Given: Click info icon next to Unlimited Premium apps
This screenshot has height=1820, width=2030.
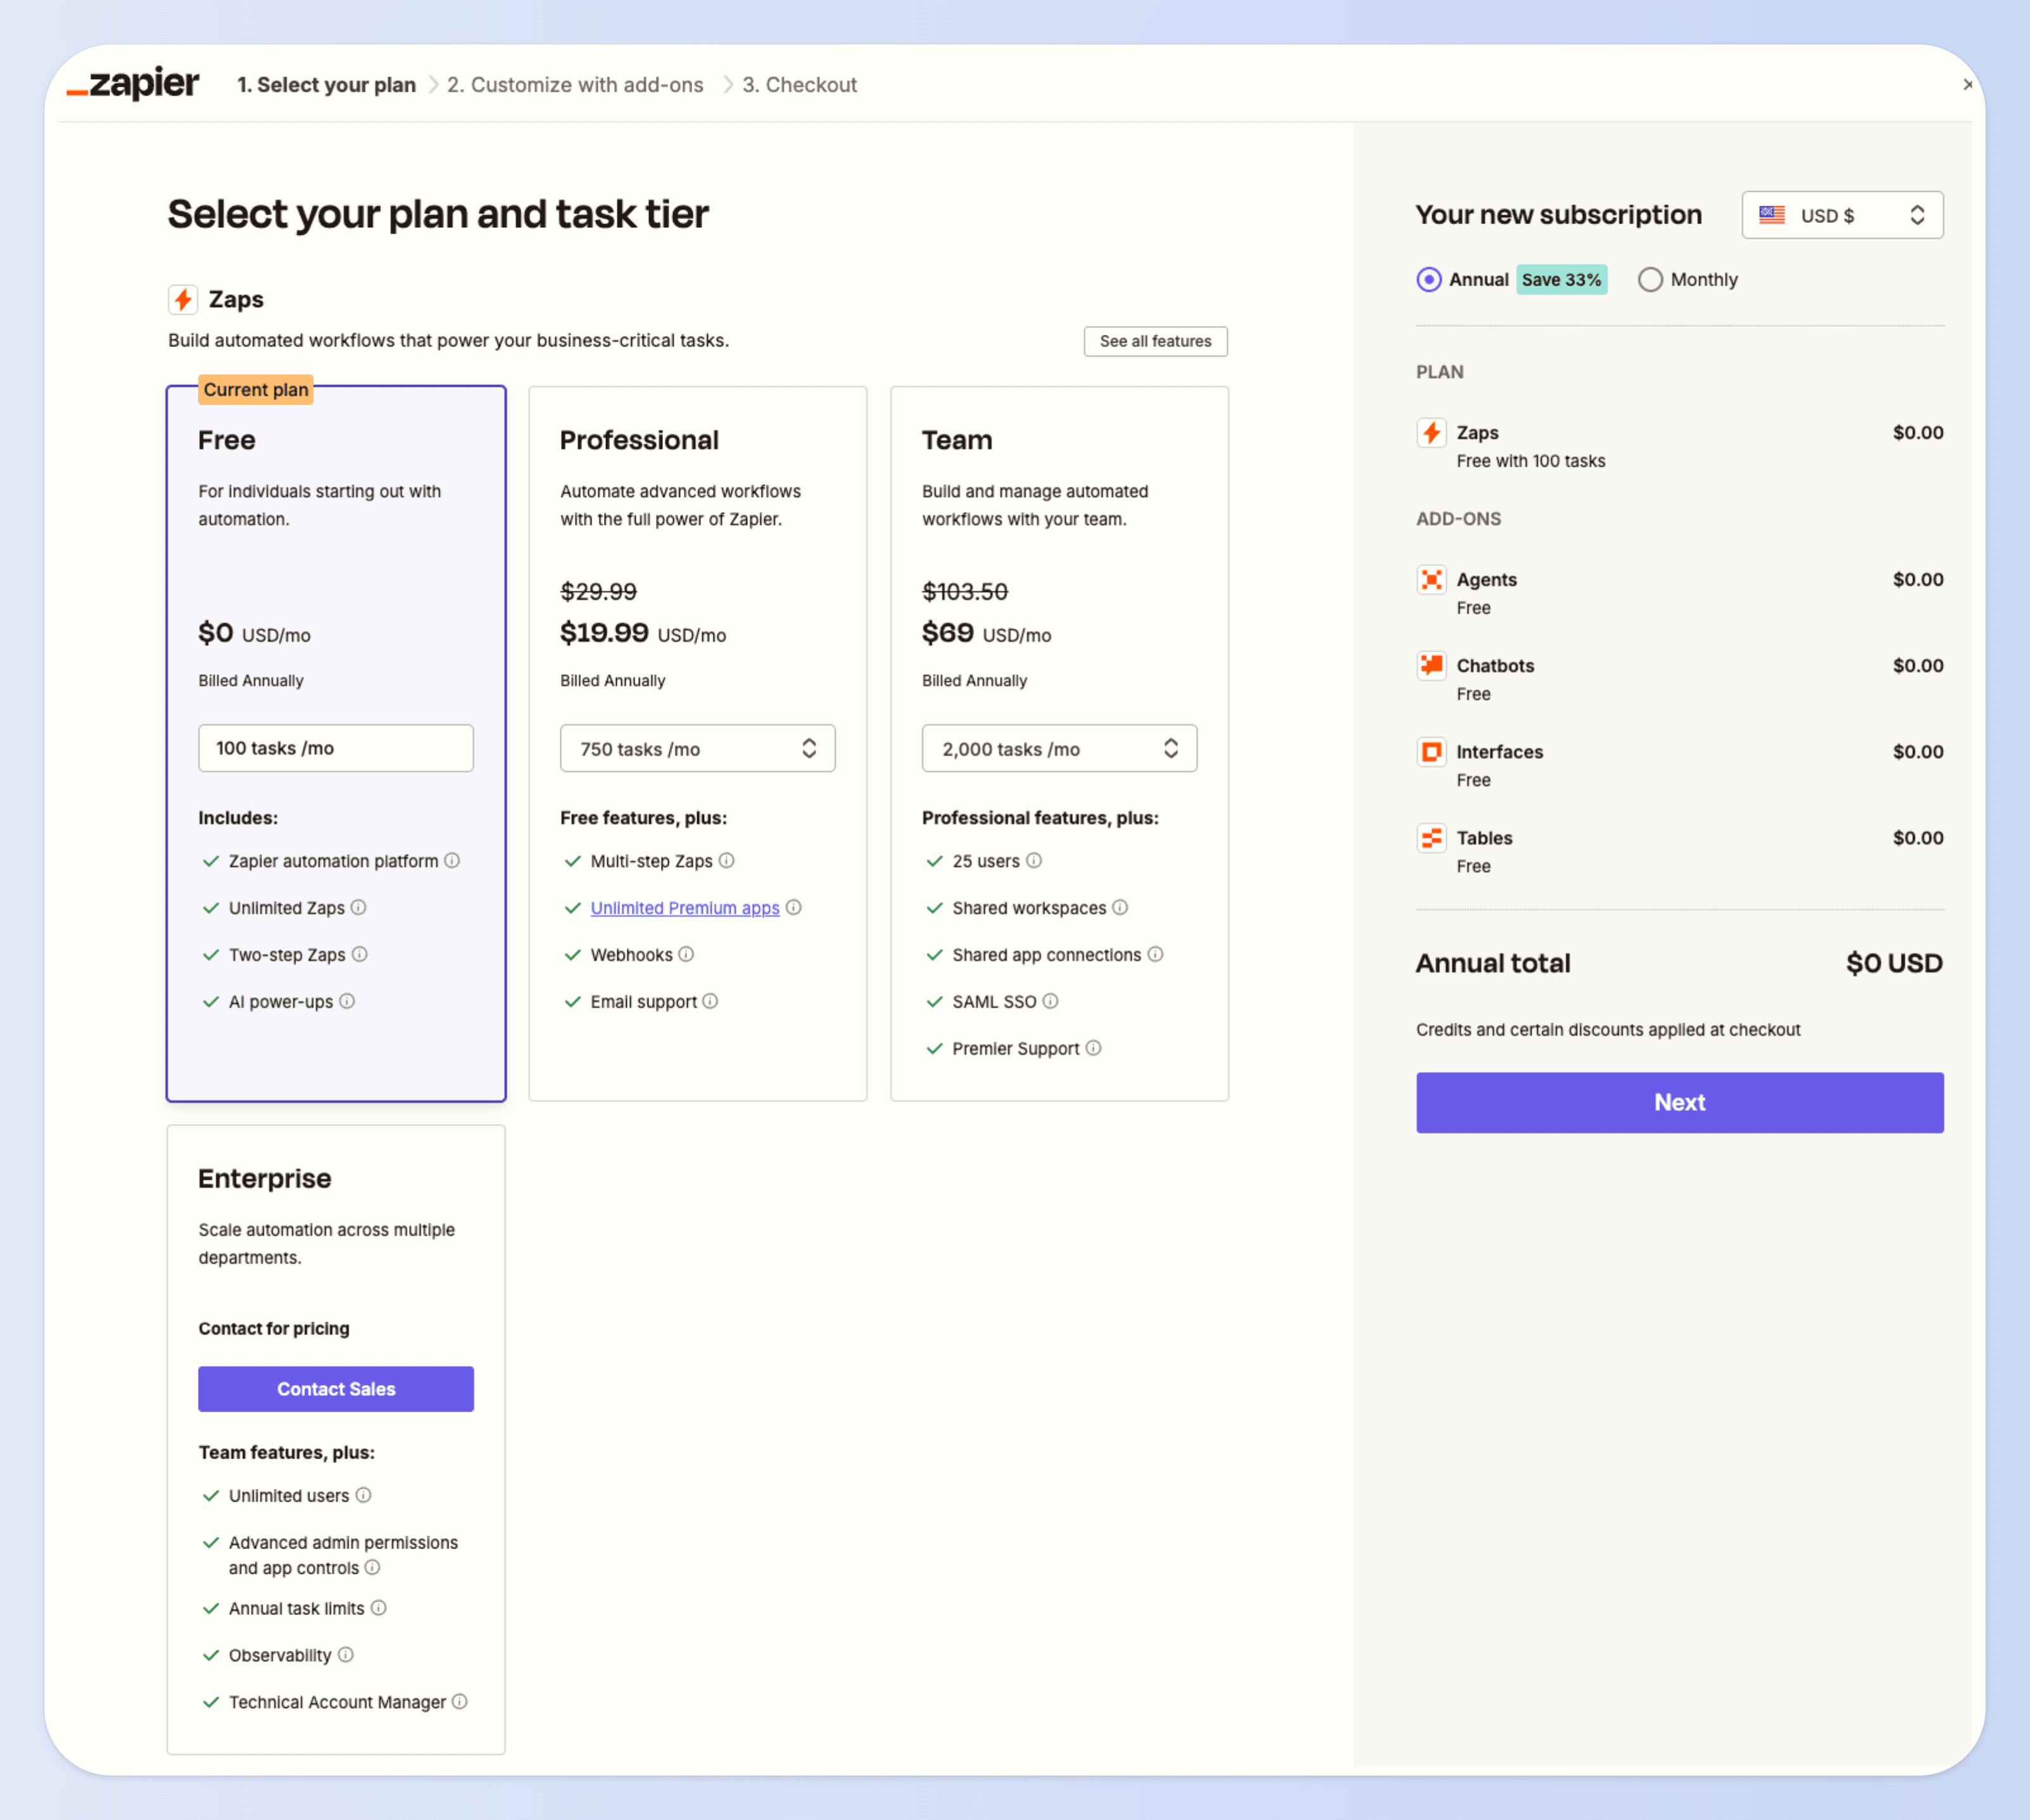Looking at the screenshot, I should click(x=794, y=907).
